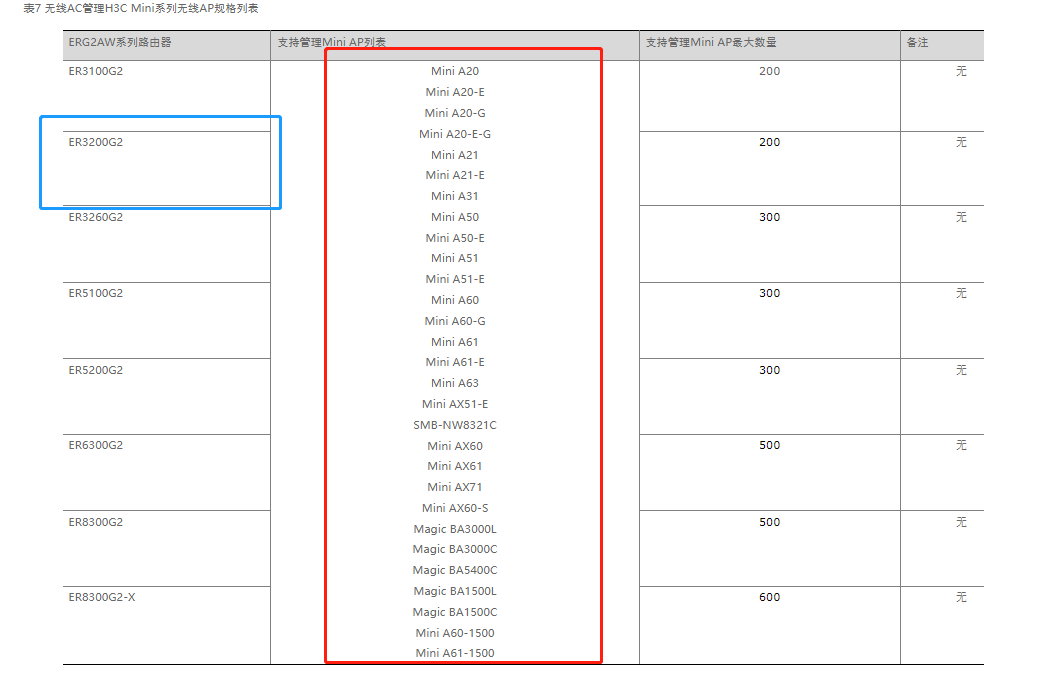Click the plain Mini A20 entry
This screenshot has width=1058, height=678.
(x=455, y=72)
